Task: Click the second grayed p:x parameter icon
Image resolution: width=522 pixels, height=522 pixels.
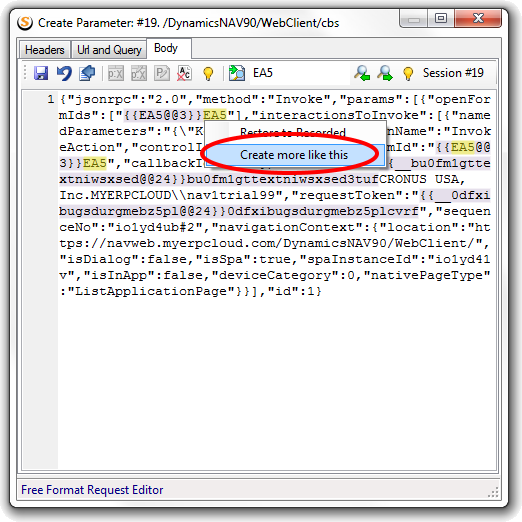Action: [139, 73]
